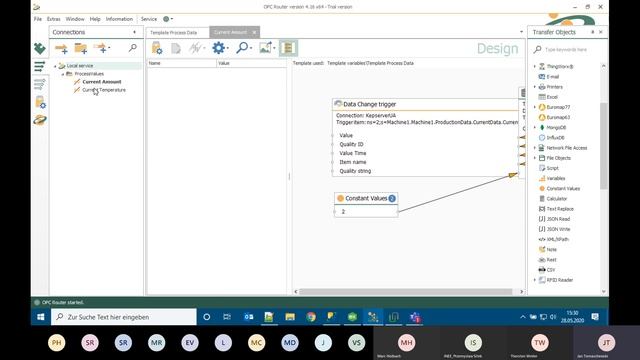Image resolution: width=640 pixels, height=360 pixels.
Task: Click the E-mail transfer object icon
Action: (x=542, y=77)
